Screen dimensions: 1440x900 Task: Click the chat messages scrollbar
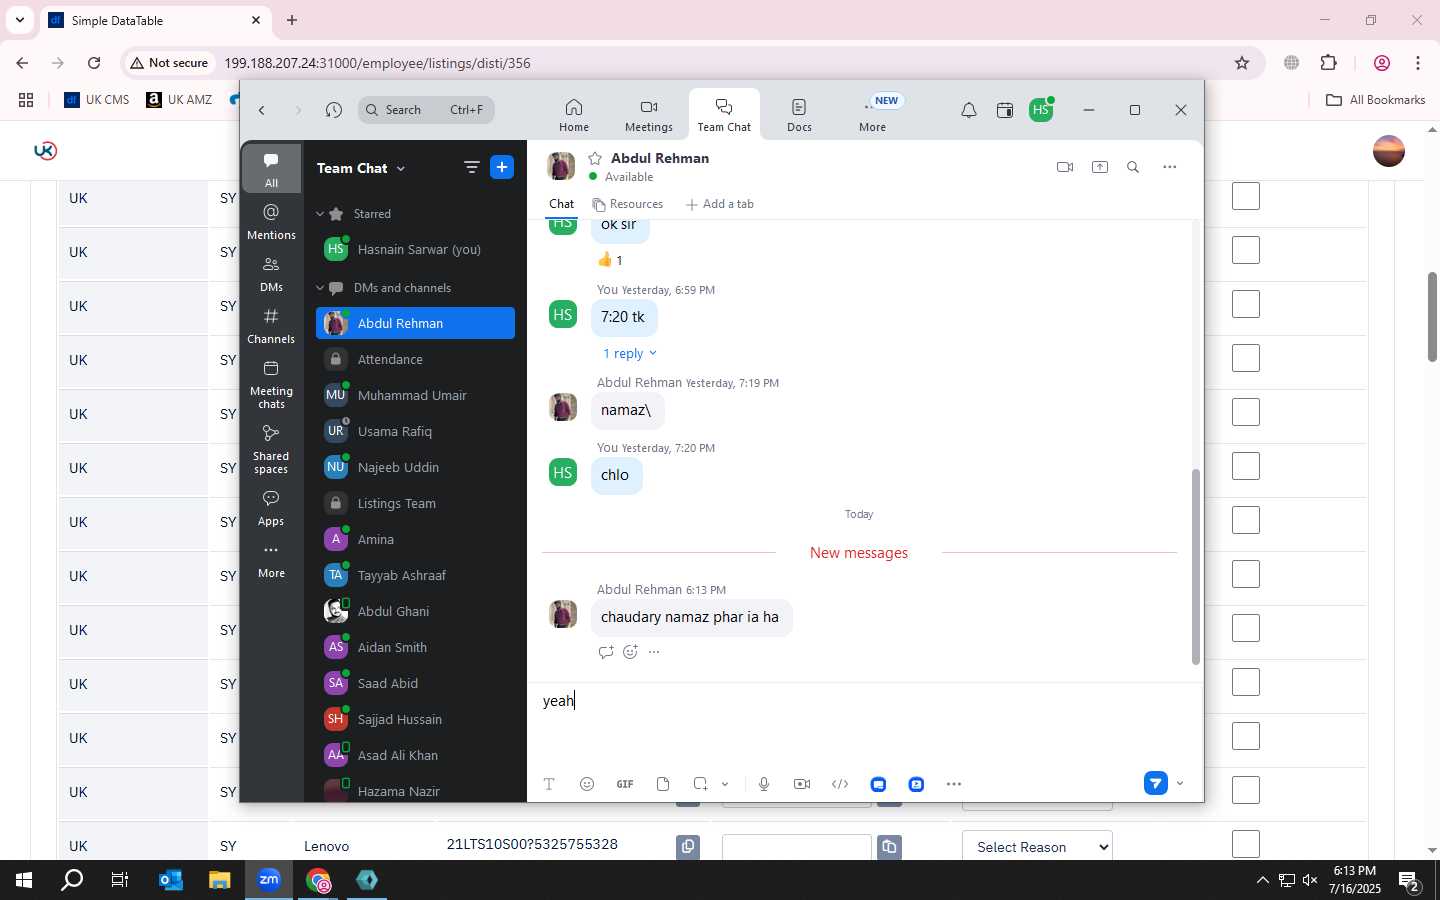click(x=1195, y=566)
